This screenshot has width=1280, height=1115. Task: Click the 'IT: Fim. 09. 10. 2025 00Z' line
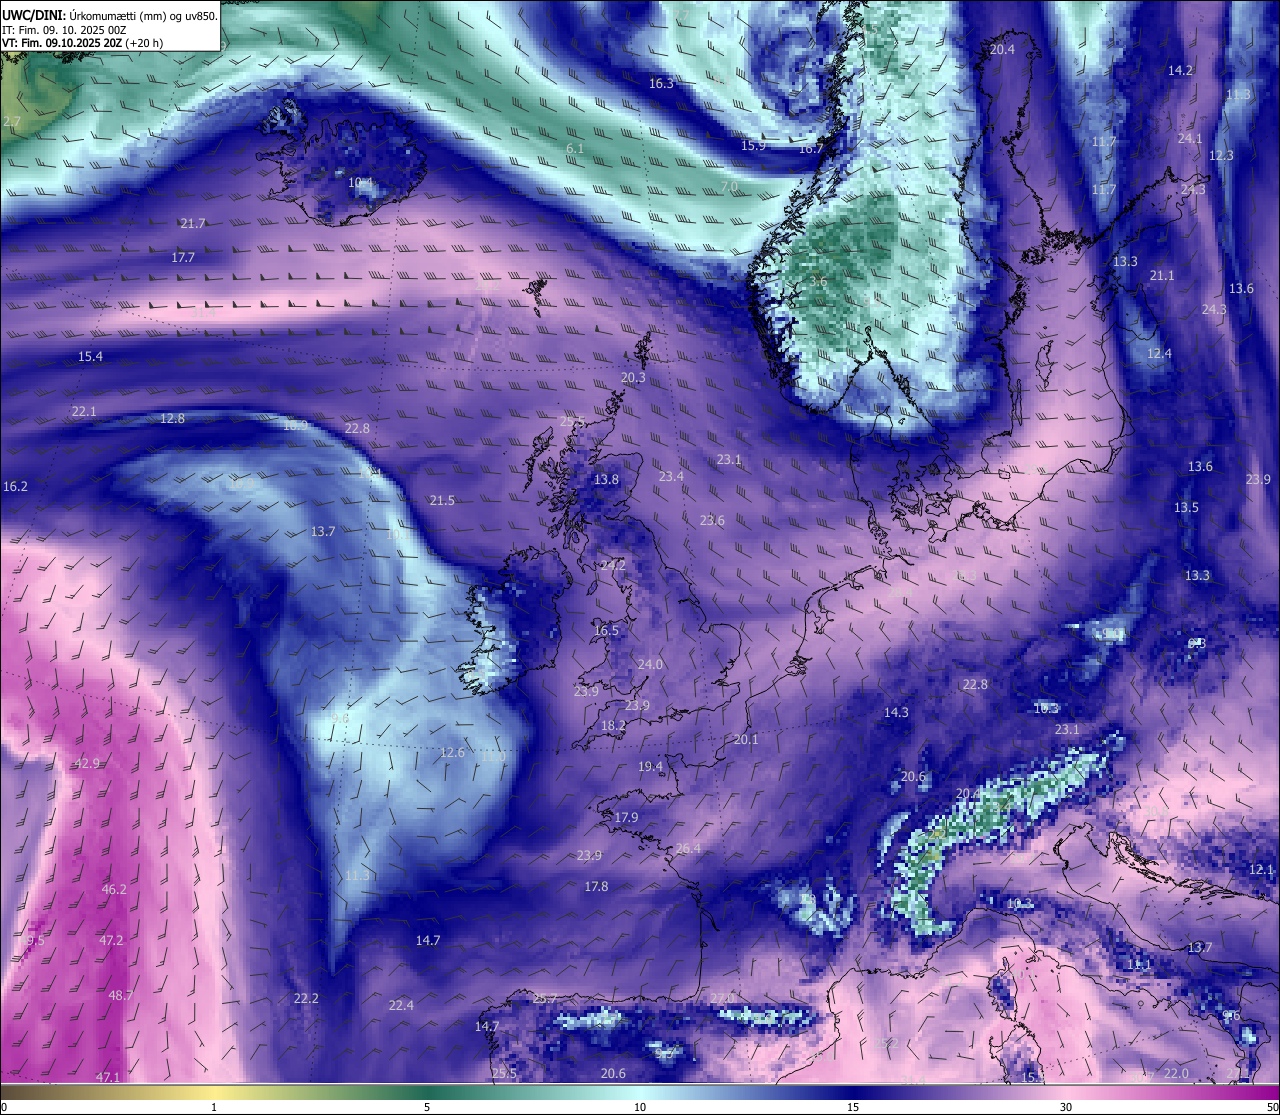pyautogui.click(x=64, y=30)
